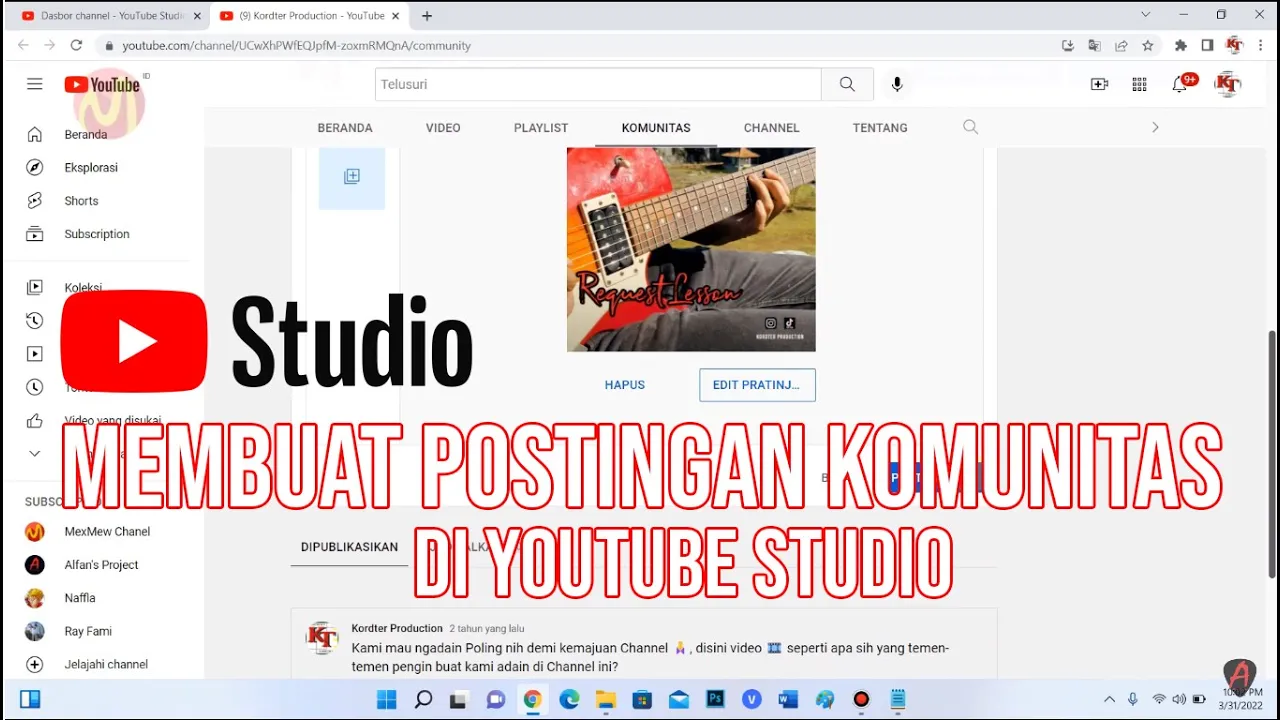Go back with browser back arrow
Image resolution: width=1280 pixels, height=720 pixels.
[x=24, y=45]
